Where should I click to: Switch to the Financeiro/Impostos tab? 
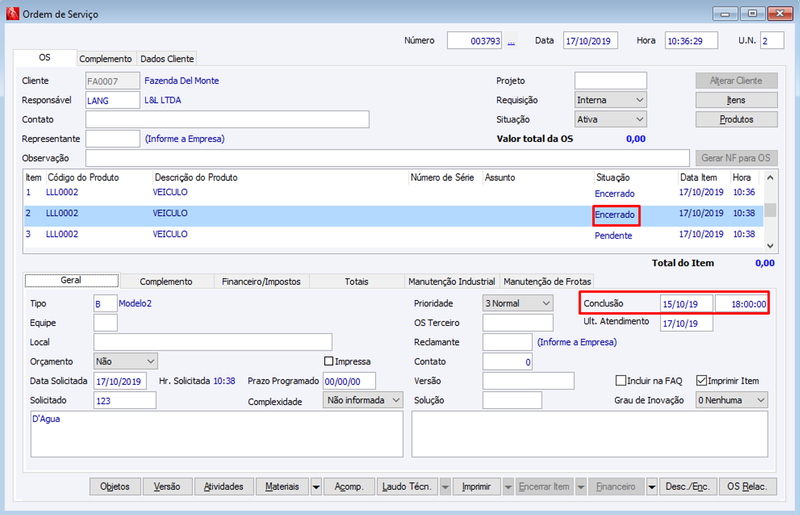[x=261, y=281]
